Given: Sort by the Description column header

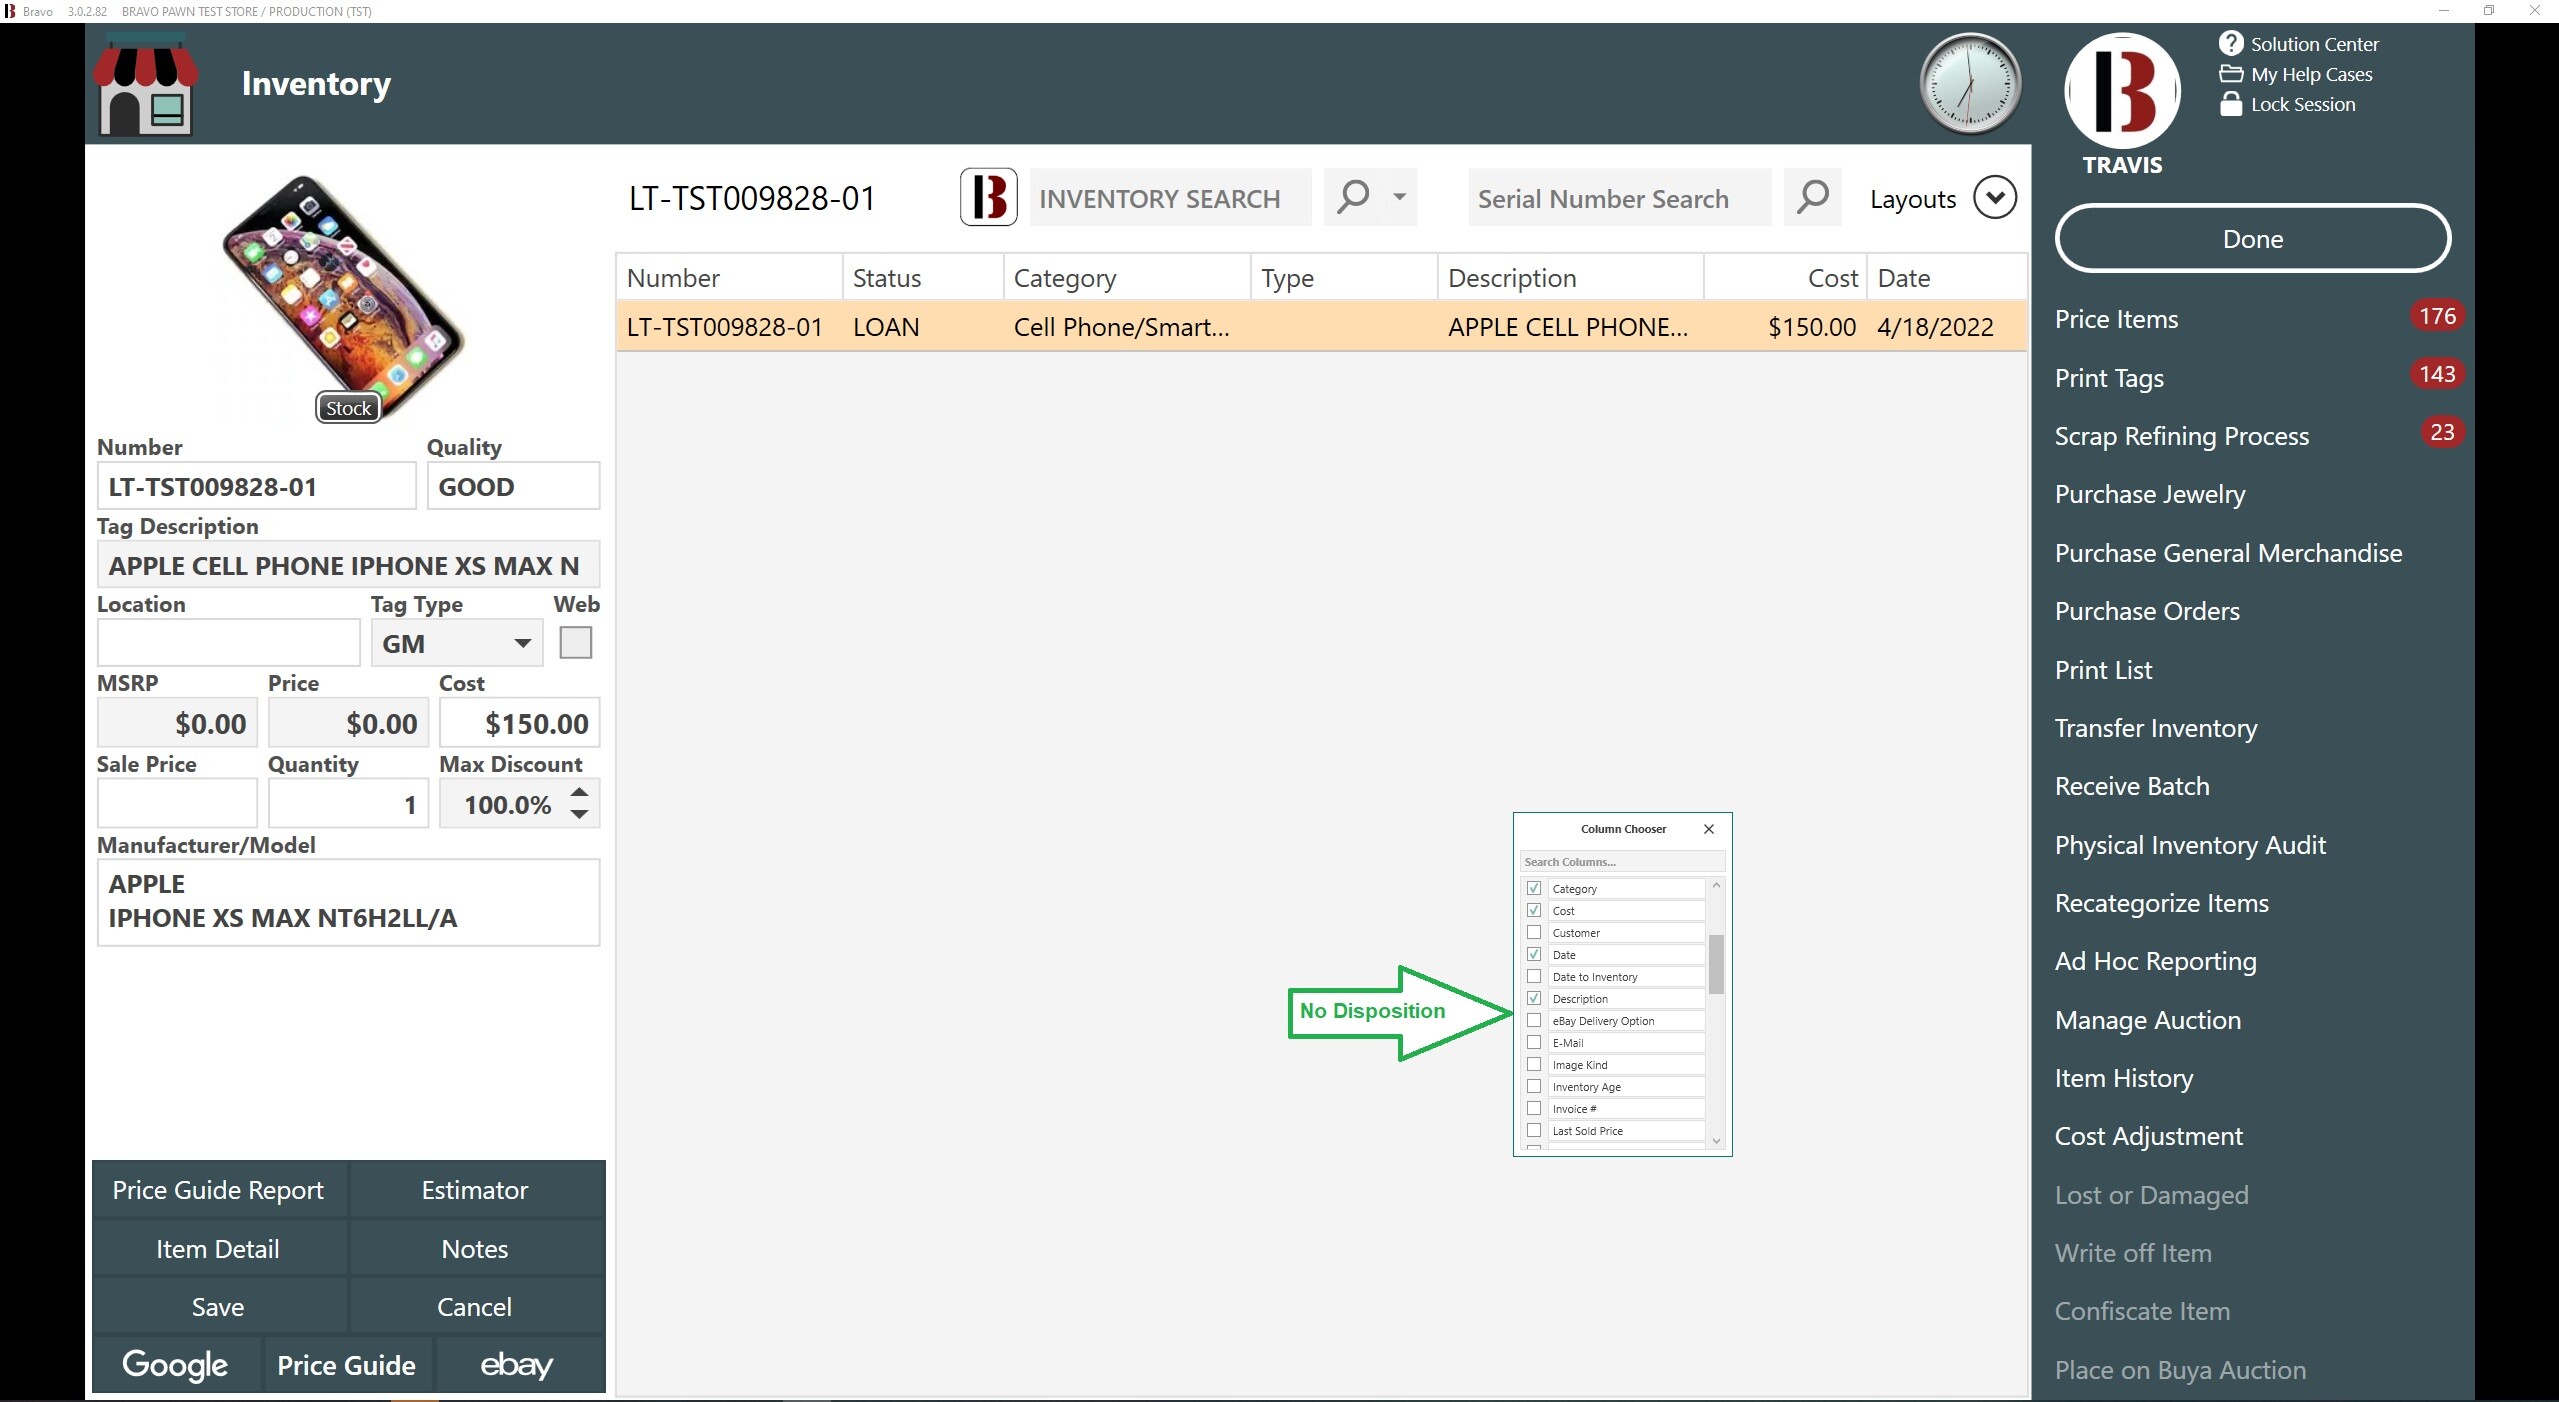Looking at the screenshot, I should click(1570, 278).
